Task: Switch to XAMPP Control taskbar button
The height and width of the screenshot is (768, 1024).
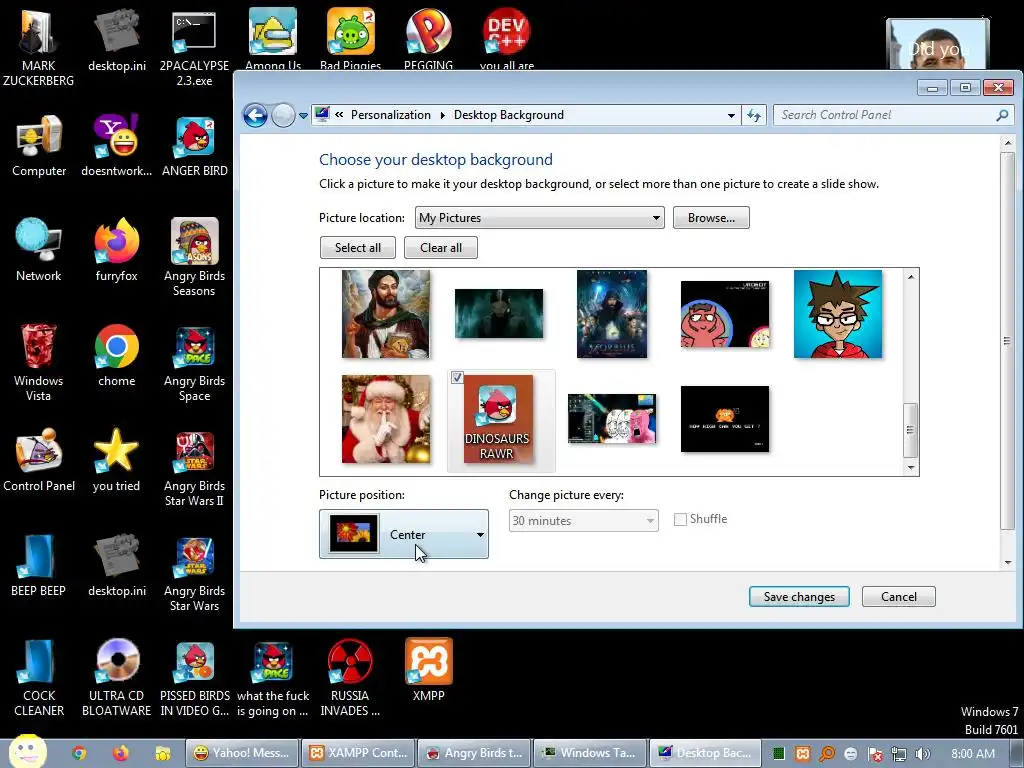Action: [359, 753]
